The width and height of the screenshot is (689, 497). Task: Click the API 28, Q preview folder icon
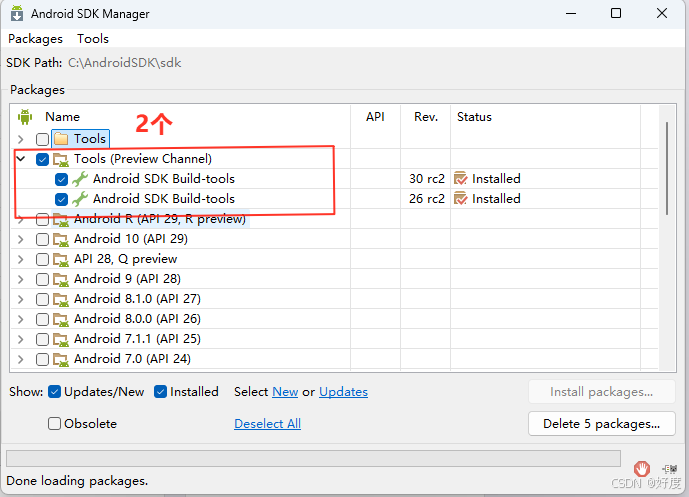coord(61,260)
